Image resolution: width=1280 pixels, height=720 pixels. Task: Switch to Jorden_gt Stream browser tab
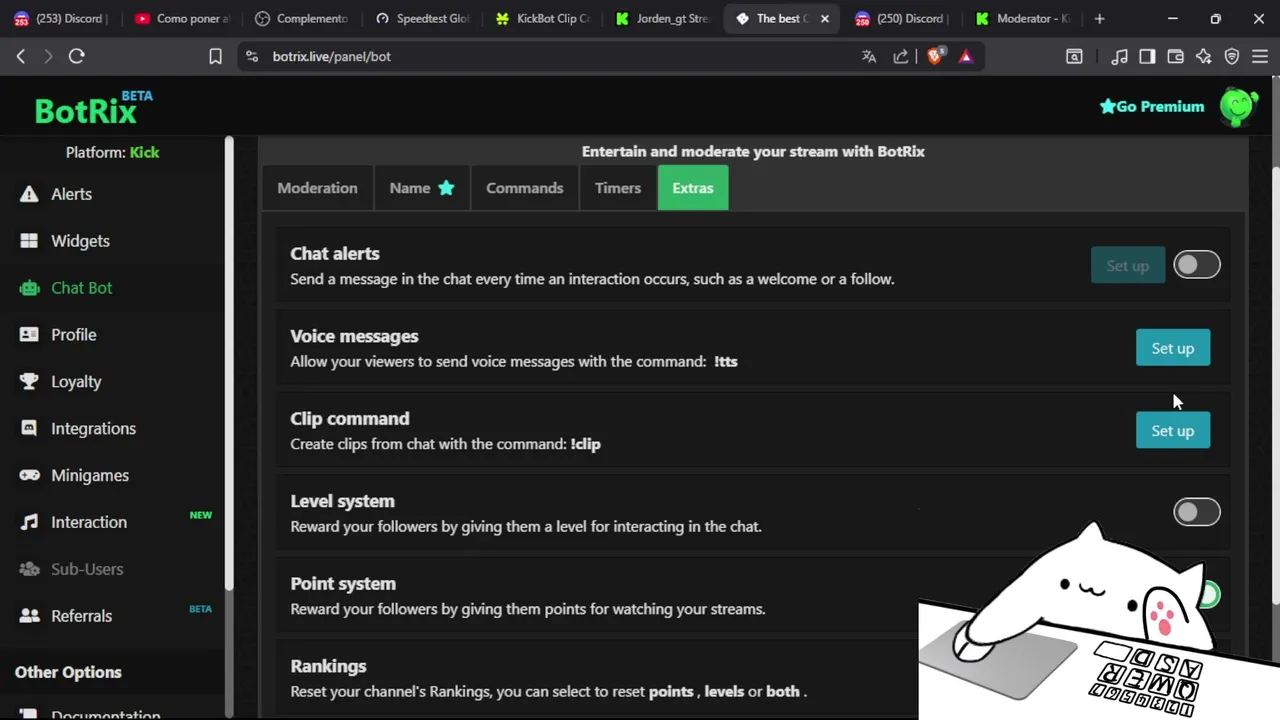[x=662, y=18]
